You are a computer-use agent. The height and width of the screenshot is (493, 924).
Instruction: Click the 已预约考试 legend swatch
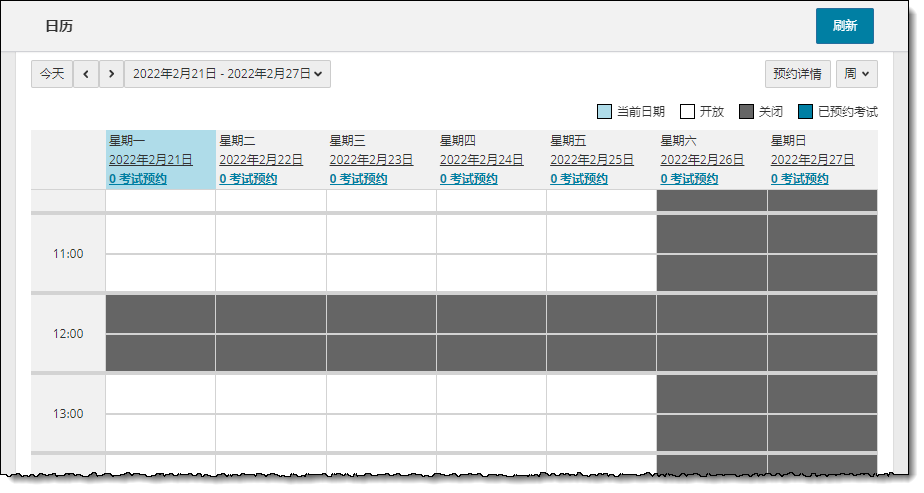(x=805, y=111)
